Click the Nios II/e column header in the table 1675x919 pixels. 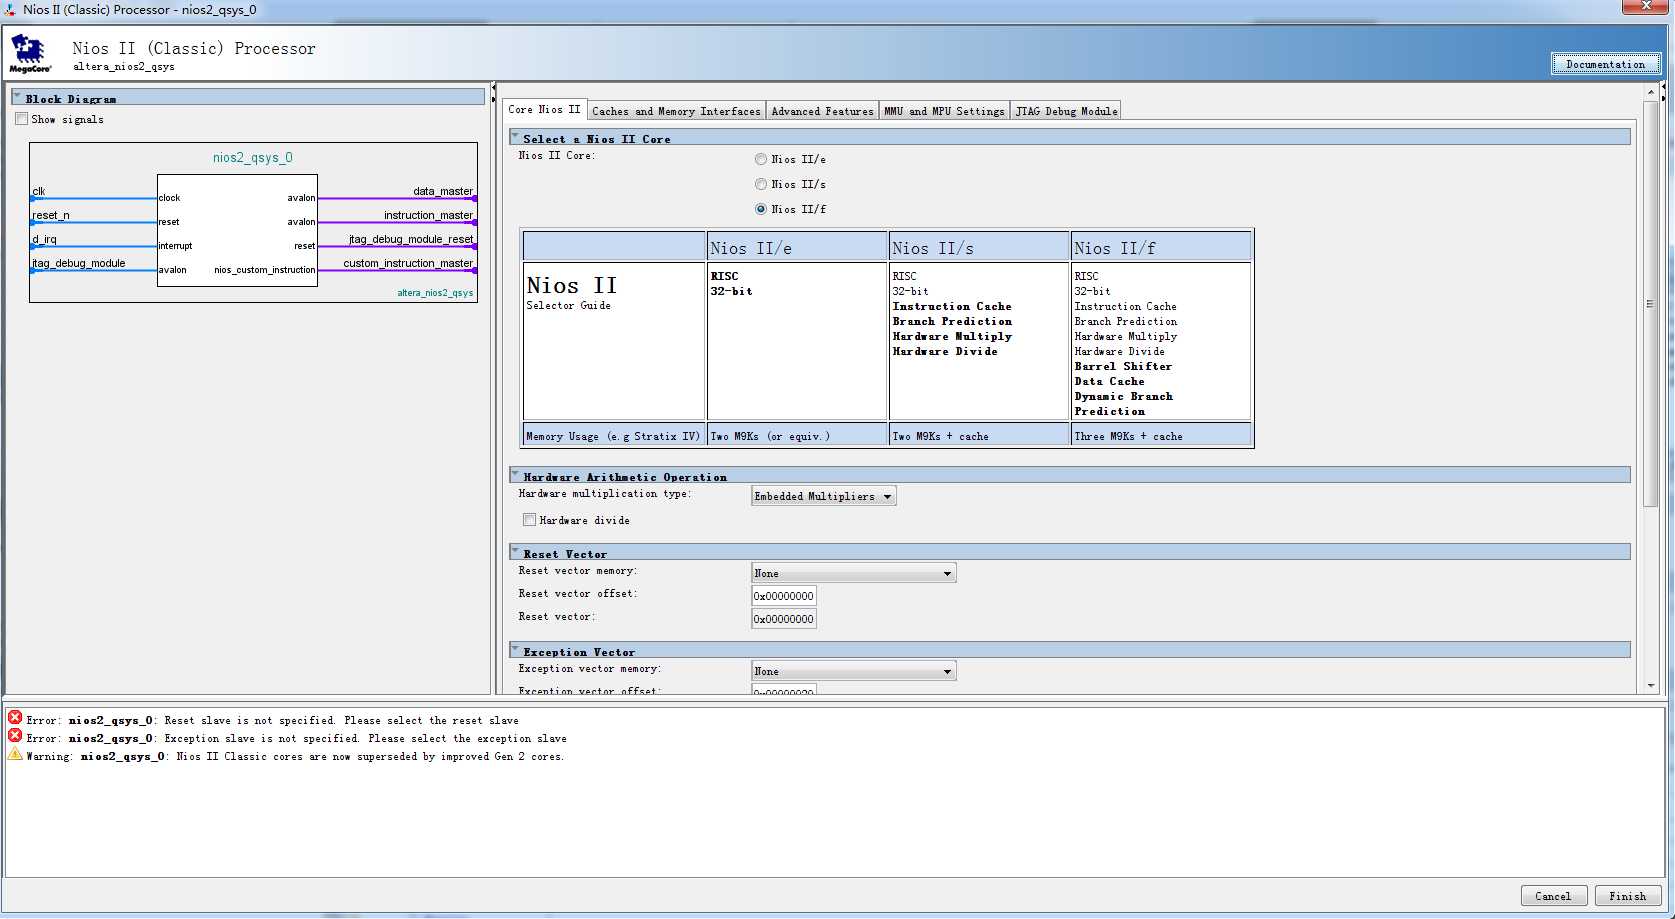pos(797,247)
